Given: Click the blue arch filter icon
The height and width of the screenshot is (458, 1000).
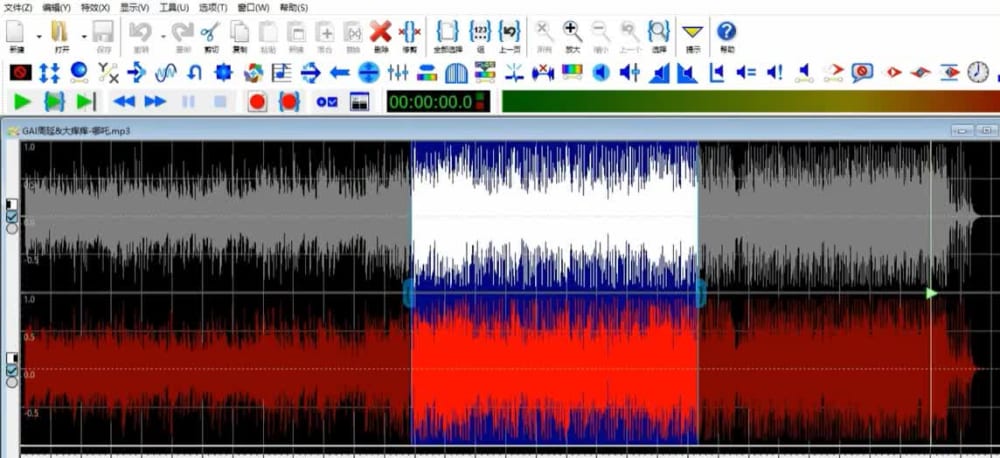Looking at the screenshot, I should 456,73.
